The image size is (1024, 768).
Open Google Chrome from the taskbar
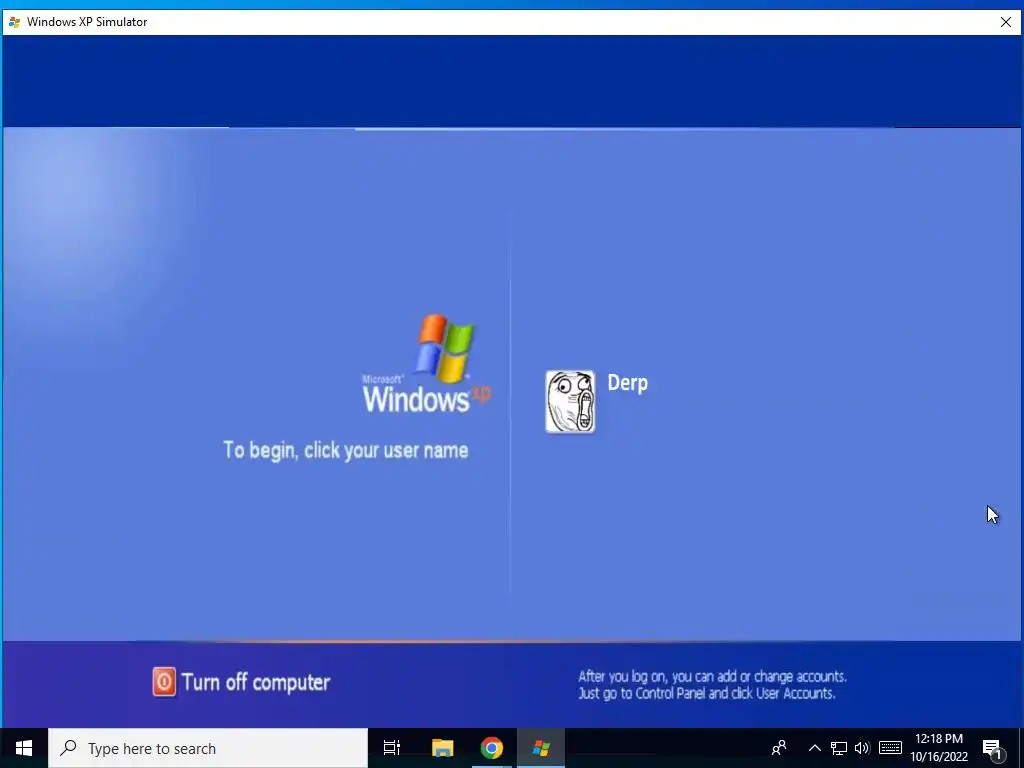[x=492, y=748]
